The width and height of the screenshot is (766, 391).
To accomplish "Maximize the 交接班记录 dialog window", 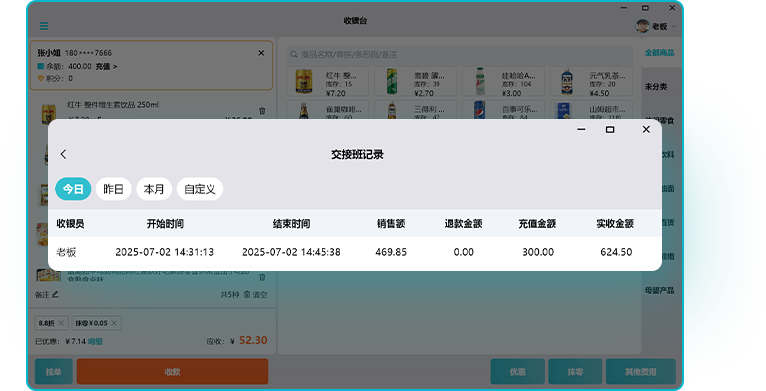I will [x=610, y=130].
